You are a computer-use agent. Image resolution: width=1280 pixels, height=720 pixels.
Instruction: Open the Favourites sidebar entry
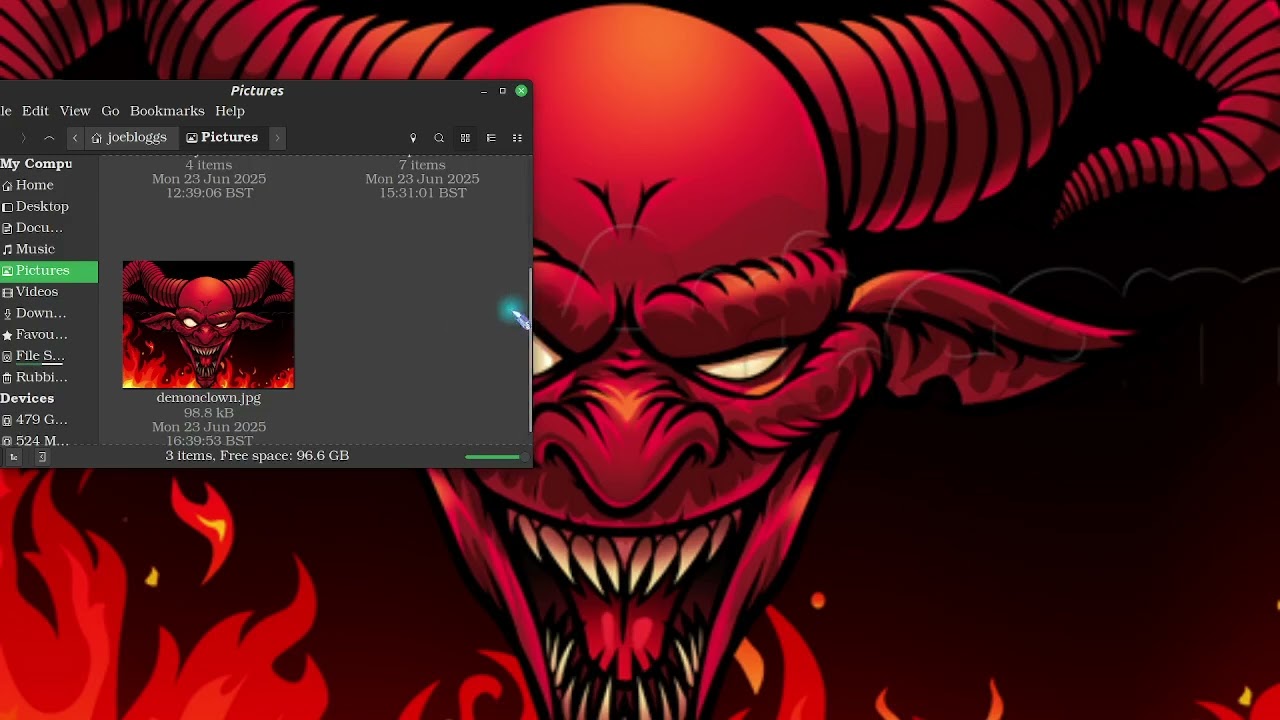pos(49,335)
